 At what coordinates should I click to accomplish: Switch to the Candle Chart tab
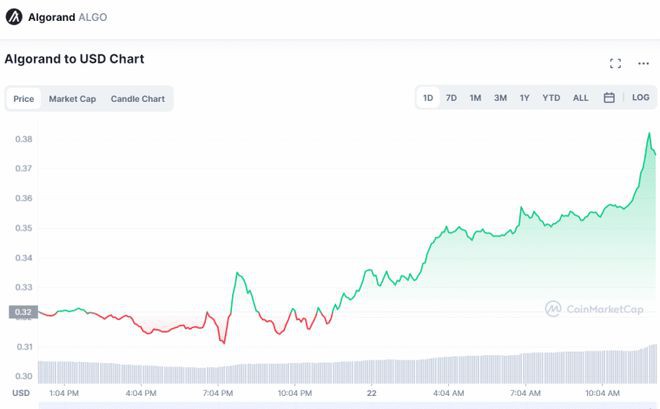[138, 99]
